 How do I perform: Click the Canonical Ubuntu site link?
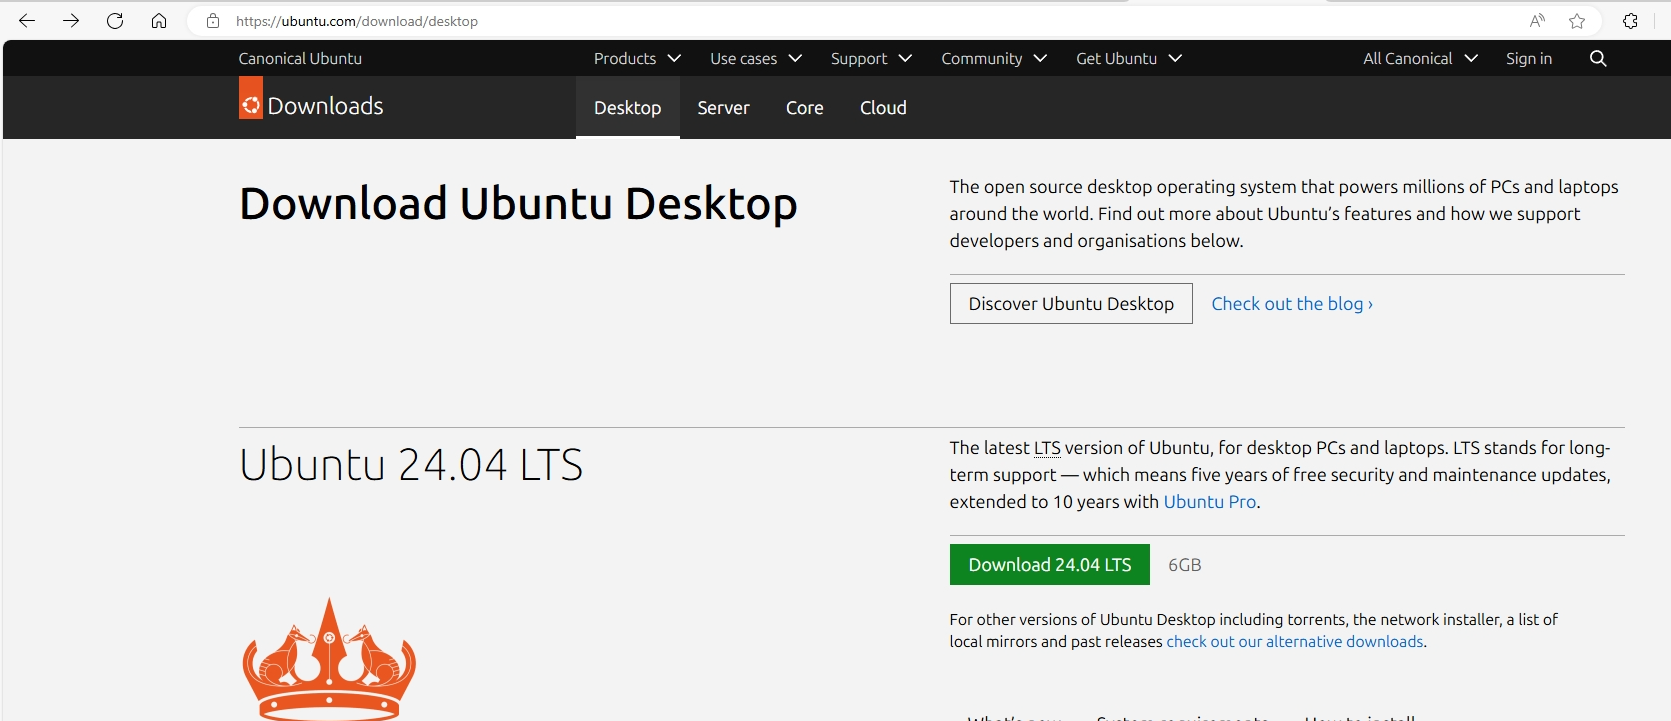[x=300, y=58]
